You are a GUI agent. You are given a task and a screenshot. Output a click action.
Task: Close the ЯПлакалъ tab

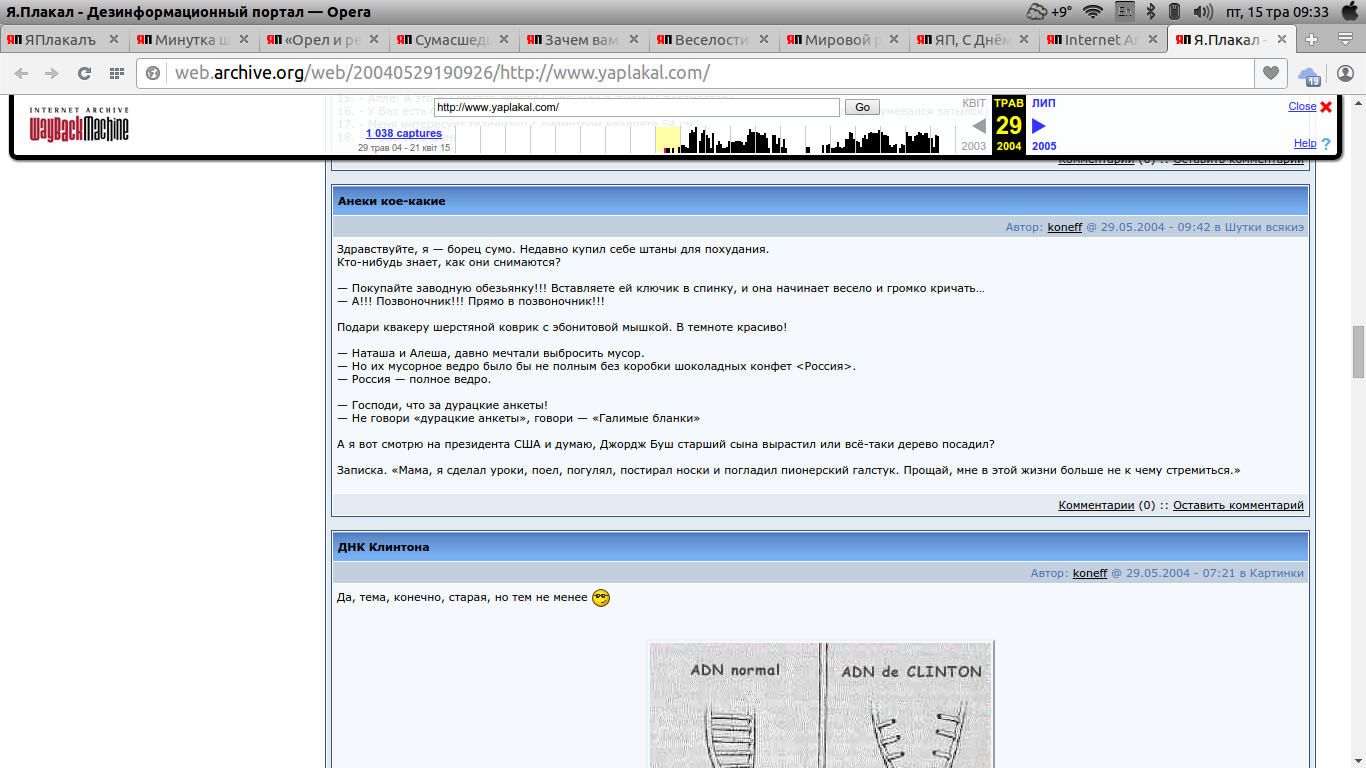point(114,40)
